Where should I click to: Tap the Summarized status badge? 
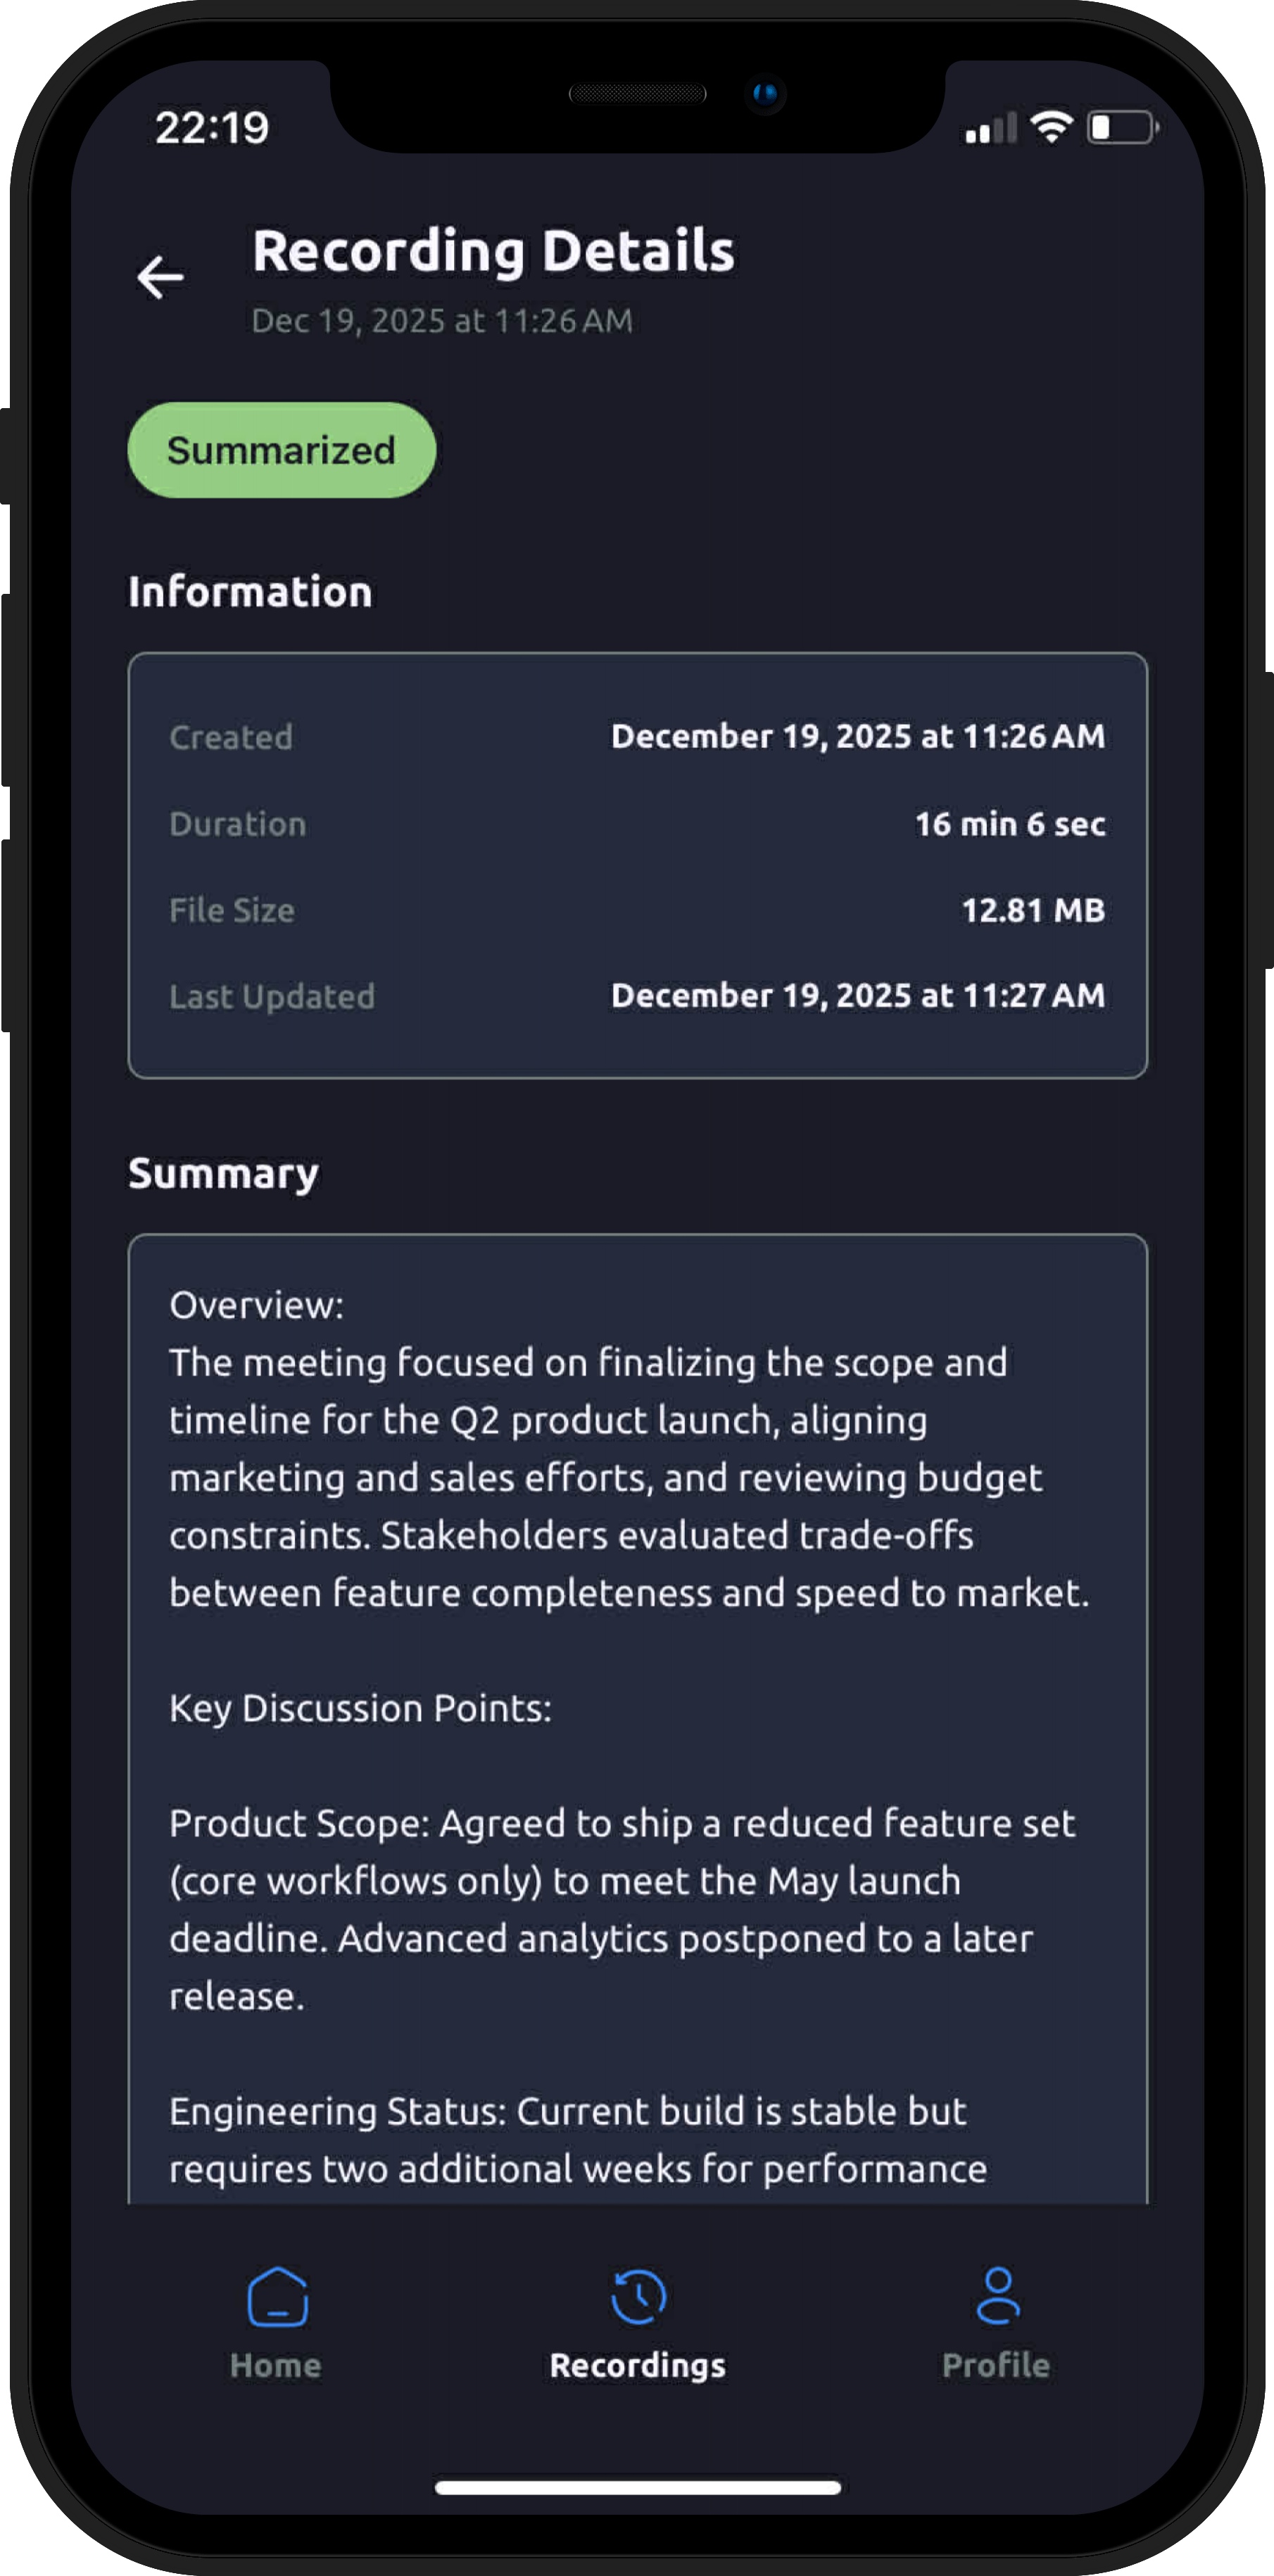tap(281, 450)
